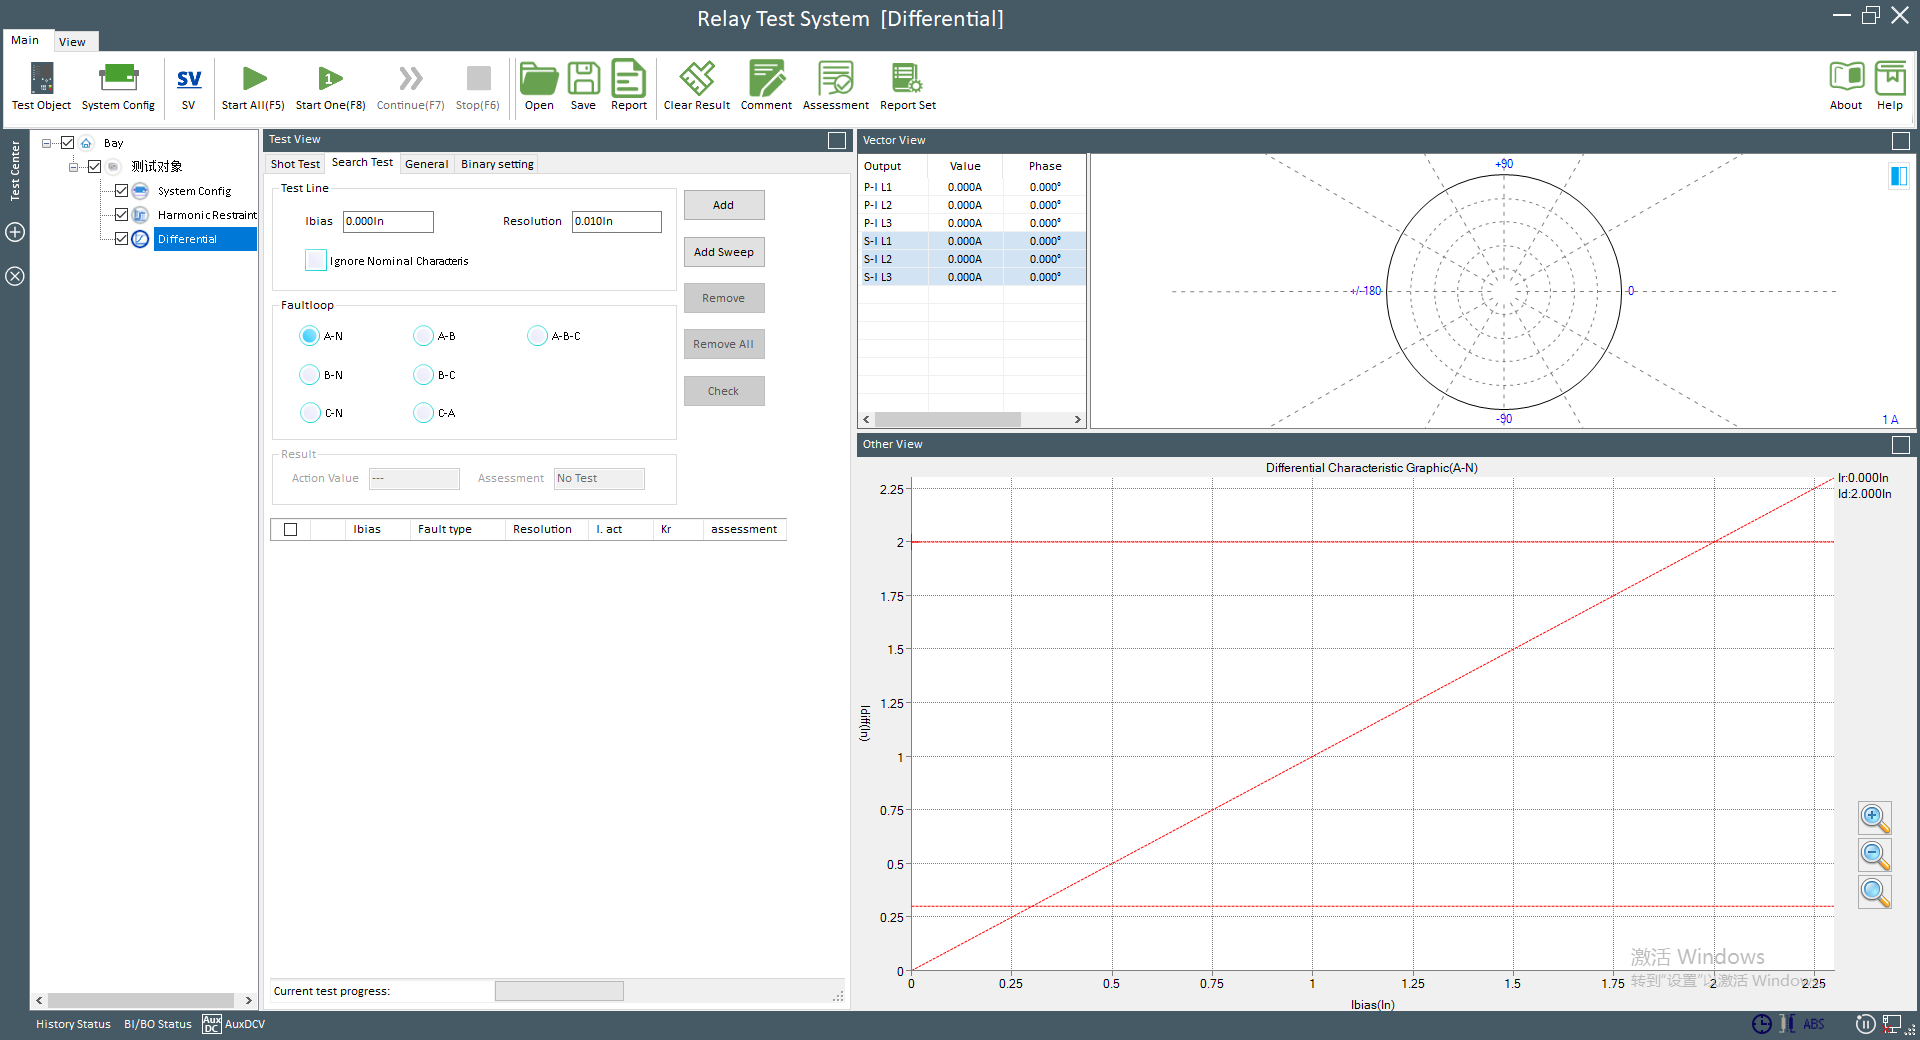Open the View ribbon tab

[x=72, y=42]
